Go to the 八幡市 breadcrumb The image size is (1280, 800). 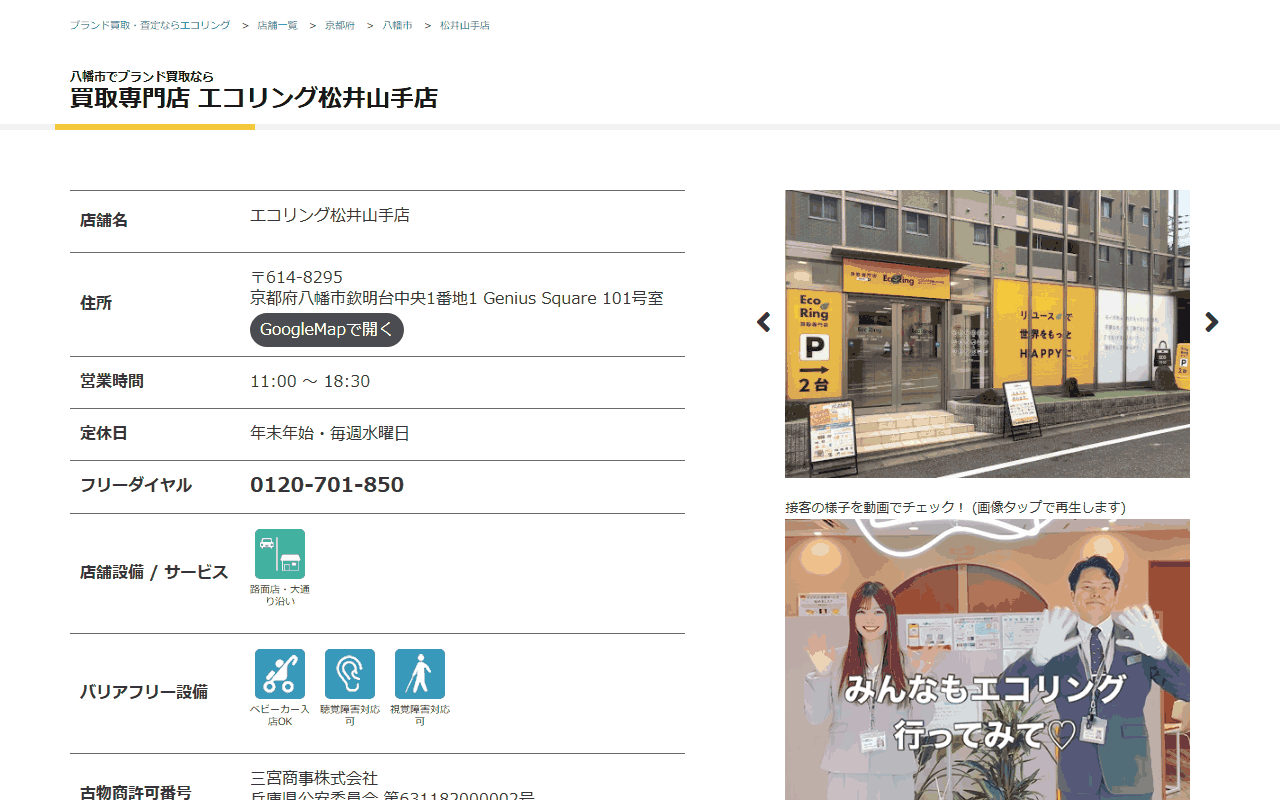(397, 25)
